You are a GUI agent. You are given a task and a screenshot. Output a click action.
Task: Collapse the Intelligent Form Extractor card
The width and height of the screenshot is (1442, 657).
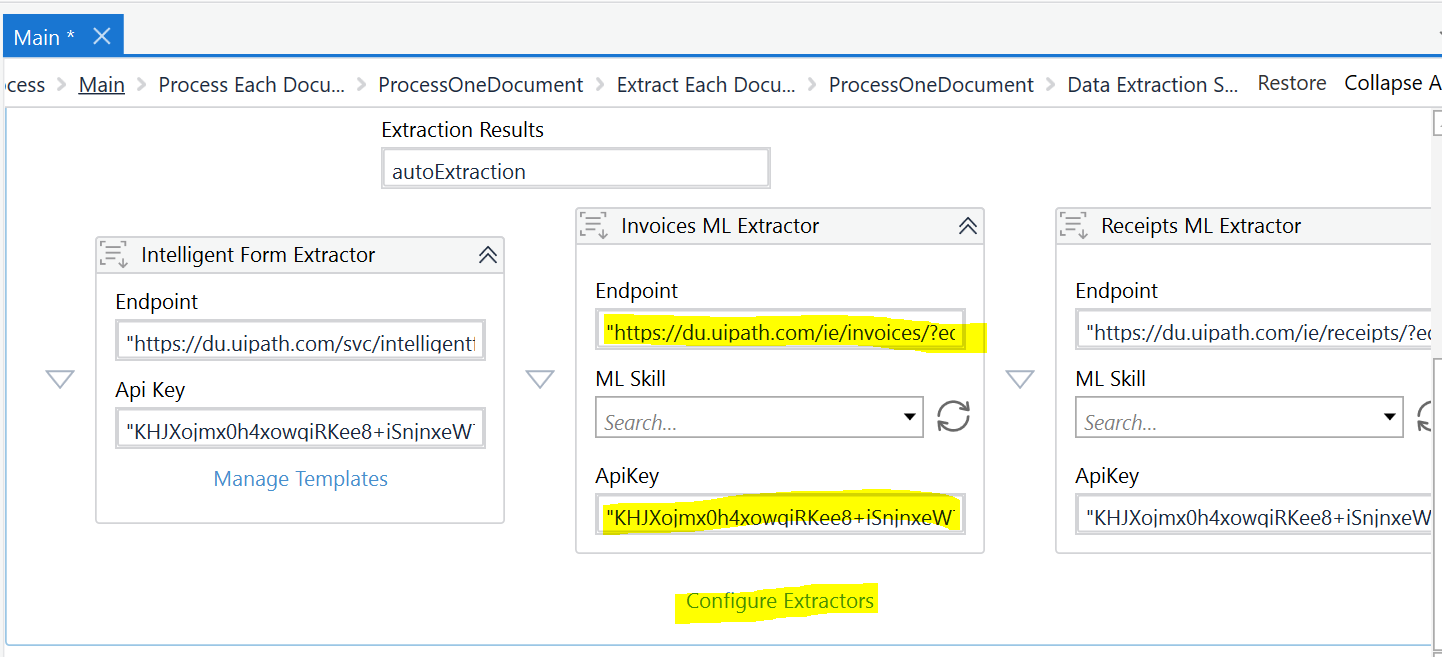(487, 255)
